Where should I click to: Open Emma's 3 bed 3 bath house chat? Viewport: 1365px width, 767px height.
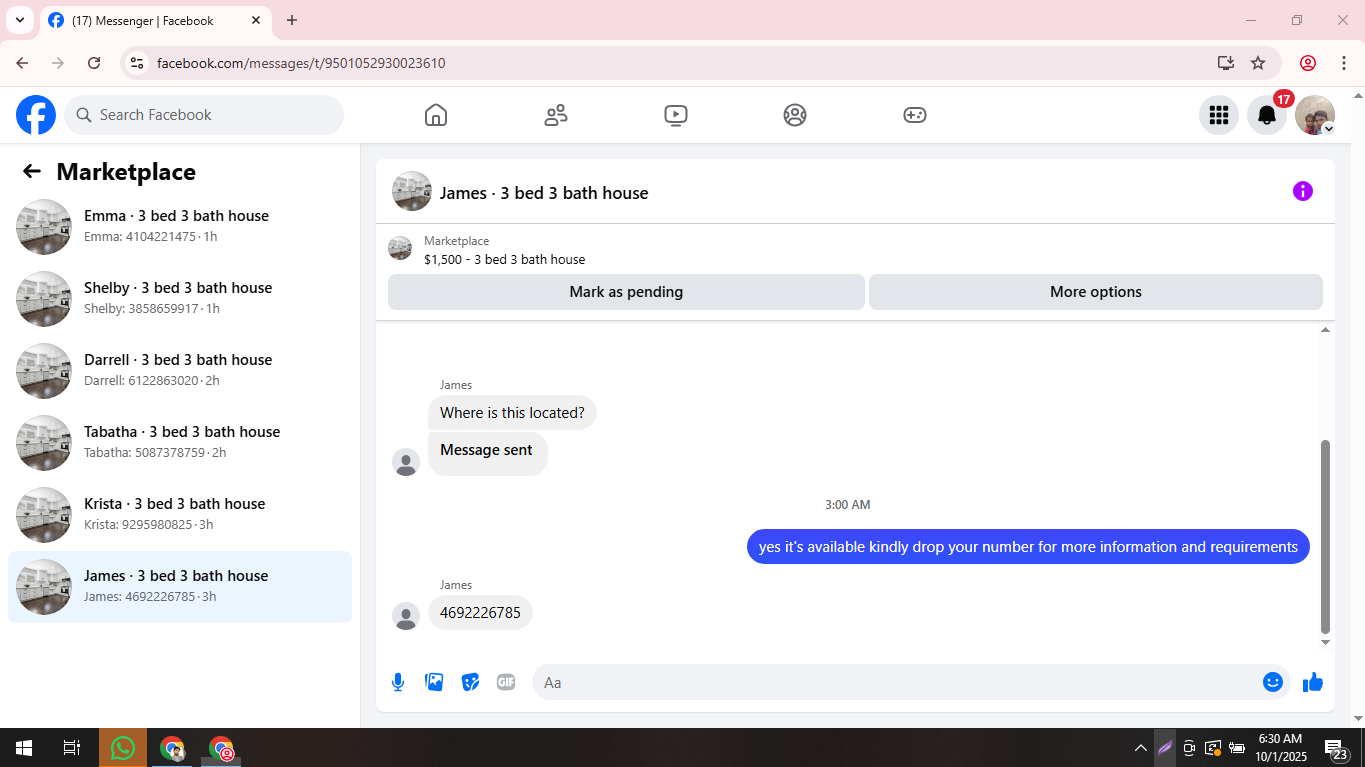pyautogui.click(x=180, y=227)
